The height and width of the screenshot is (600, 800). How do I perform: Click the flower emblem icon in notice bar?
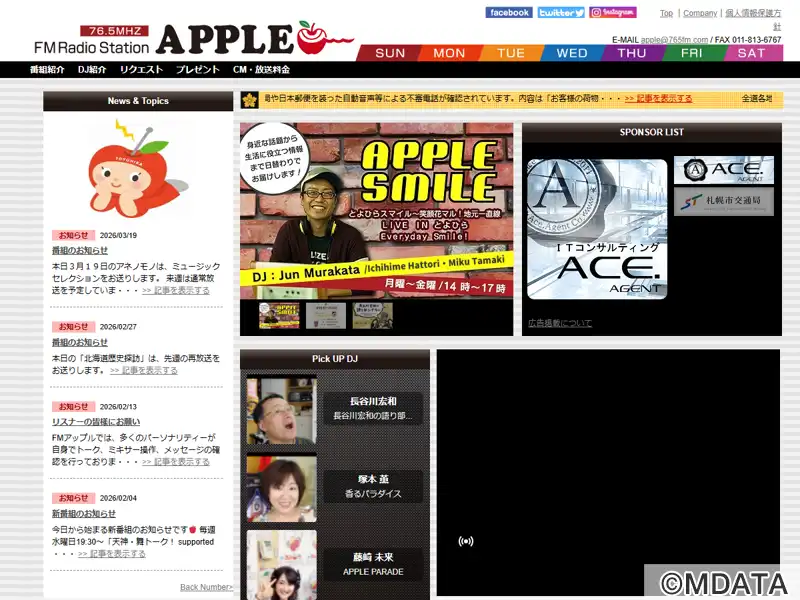[249, 100]
